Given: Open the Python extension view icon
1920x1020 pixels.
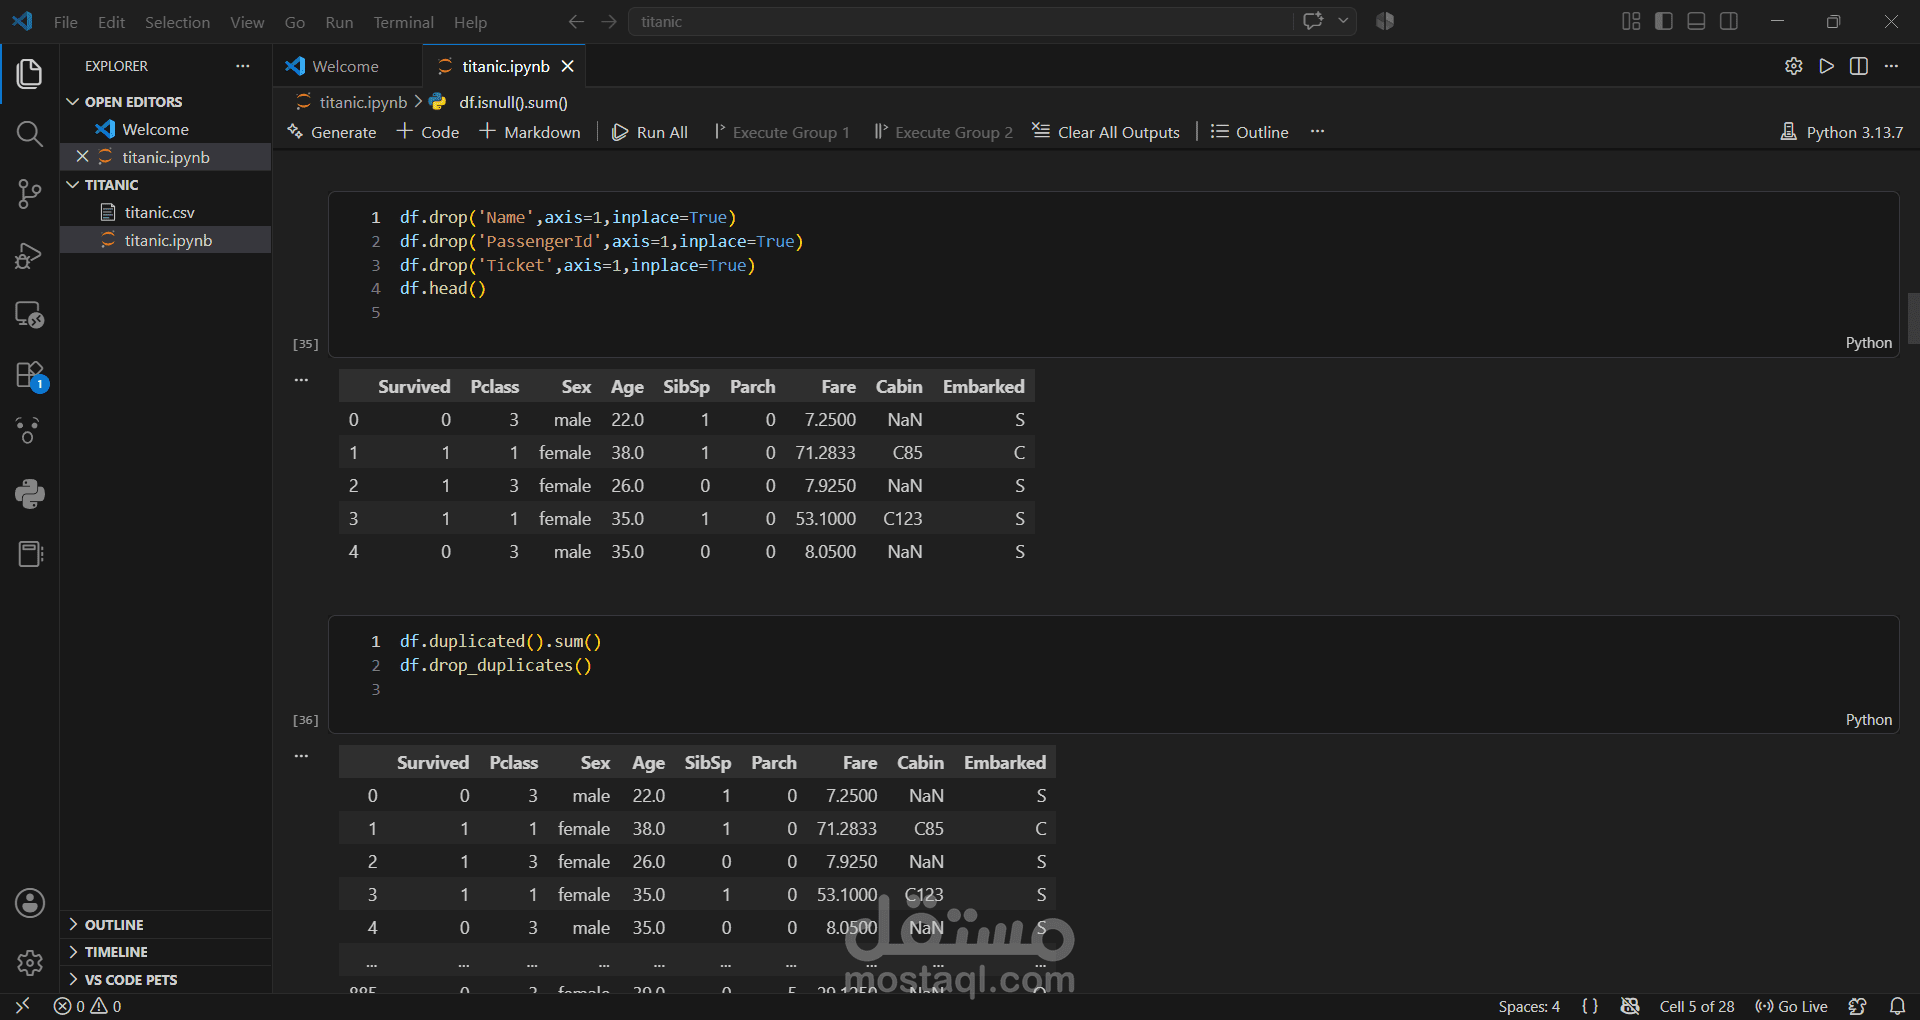Looking at the screenshot, I should pos(30,493).
